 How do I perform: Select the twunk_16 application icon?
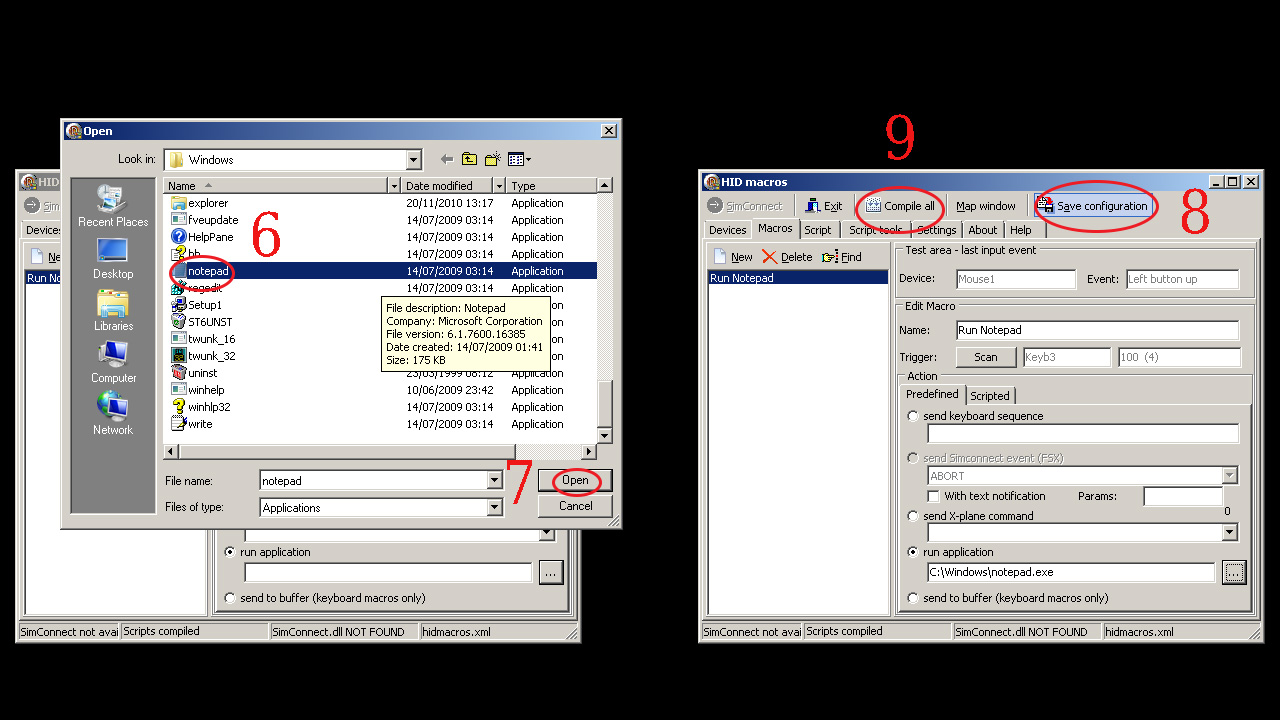point(179,339)
